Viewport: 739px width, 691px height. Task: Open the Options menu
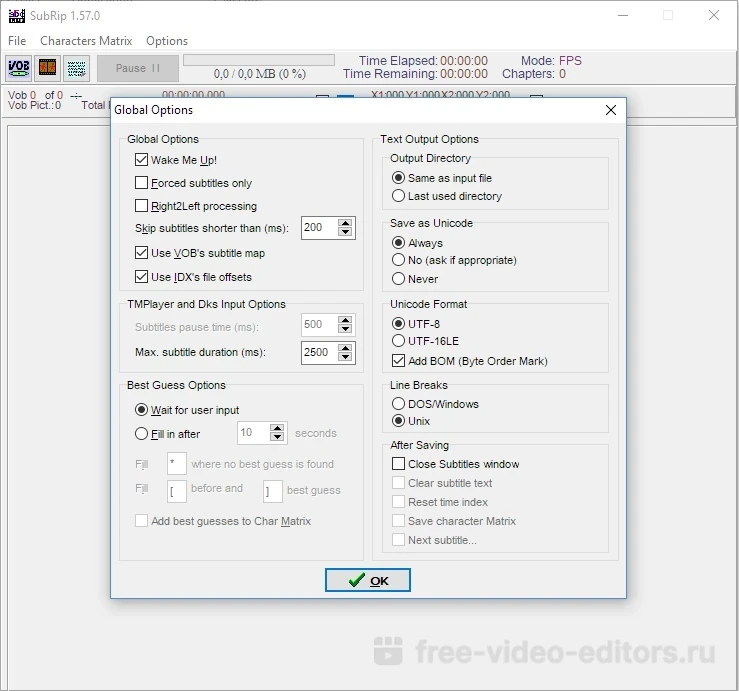coord(167,41)
